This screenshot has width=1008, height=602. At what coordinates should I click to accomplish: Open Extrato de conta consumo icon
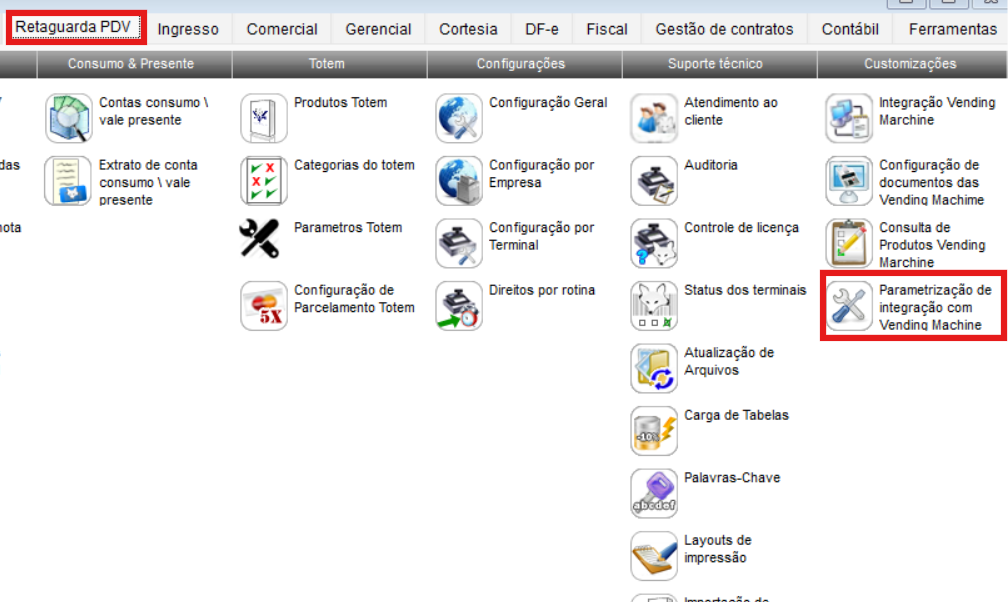tap(68, 181)
